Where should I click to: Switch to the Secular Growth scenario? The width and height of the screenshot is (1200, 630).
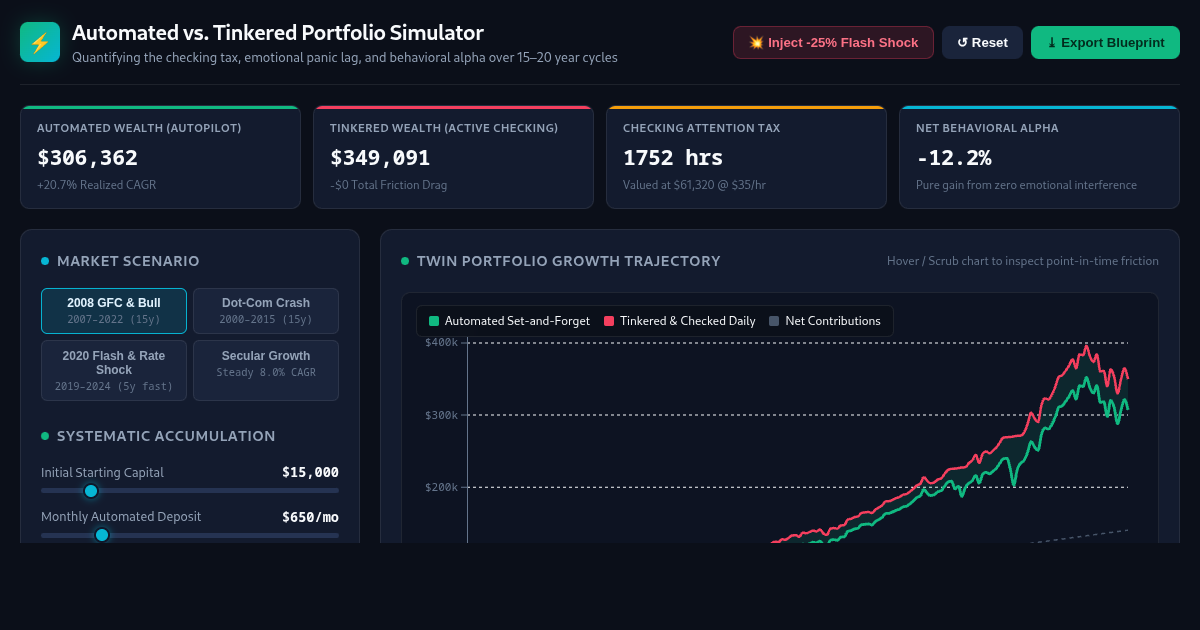tap(266, 370)
